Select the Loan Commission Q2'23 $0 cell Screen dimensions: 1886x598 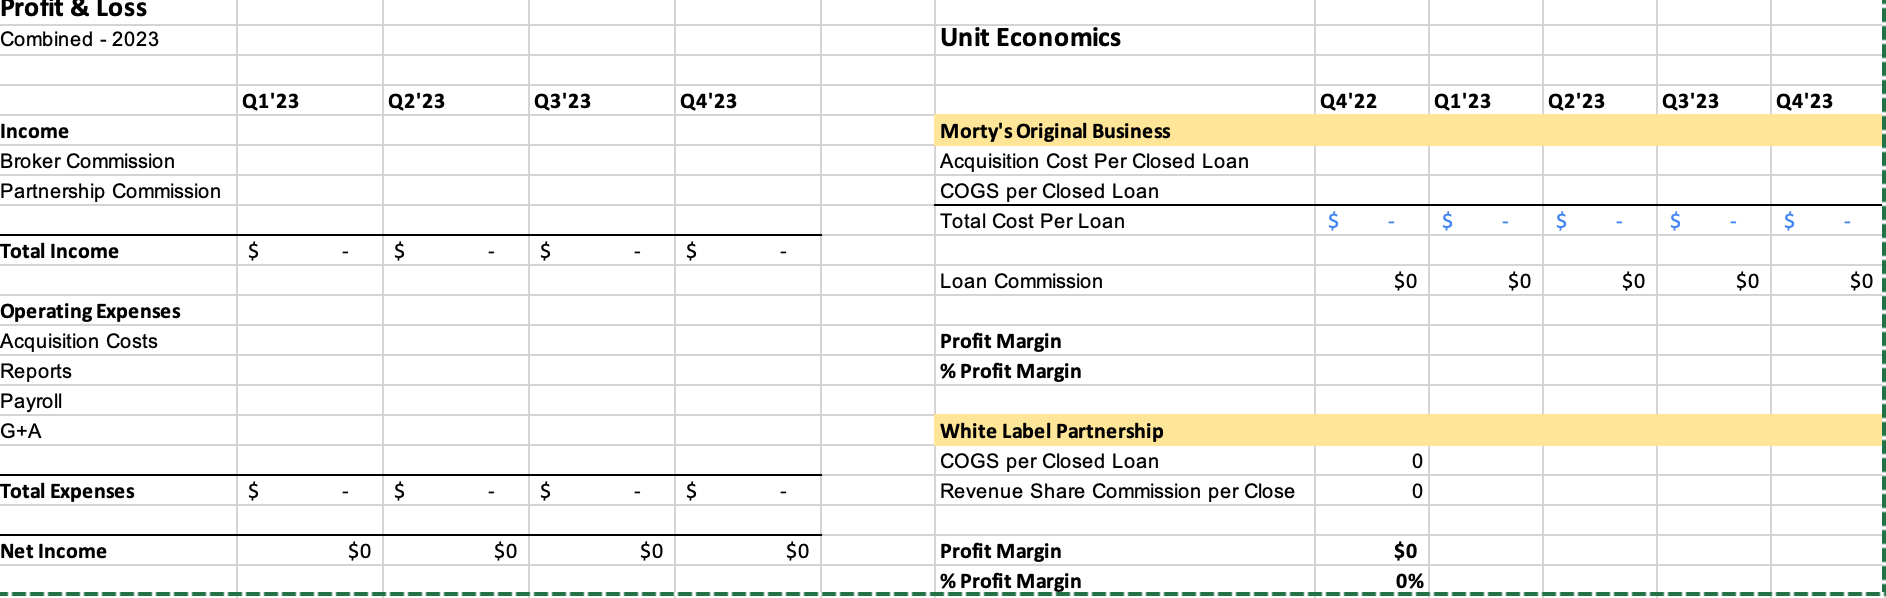tap(1600, 281)
